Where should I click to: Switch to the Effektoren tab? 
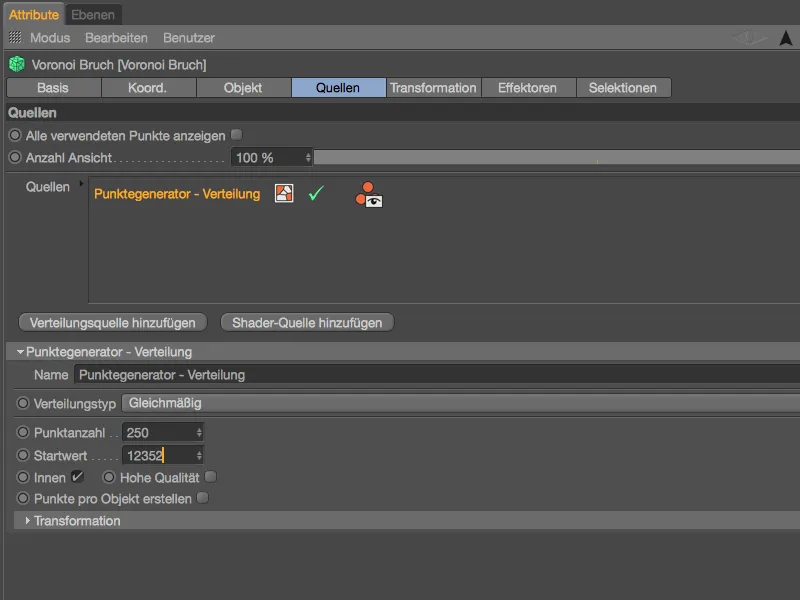click(528, 88)
